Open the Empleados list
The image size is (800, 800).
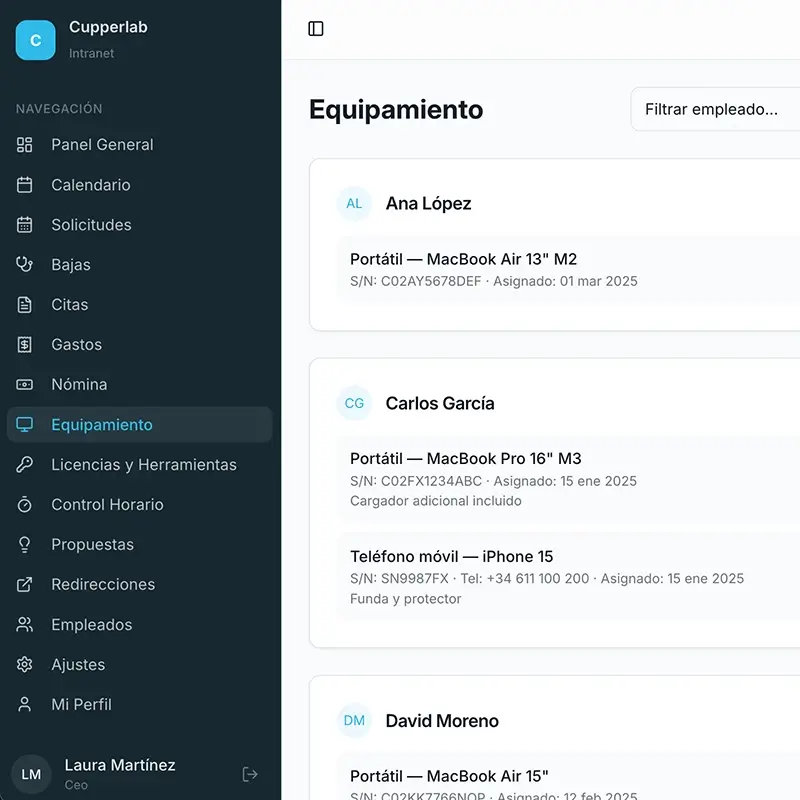point(139,624)
